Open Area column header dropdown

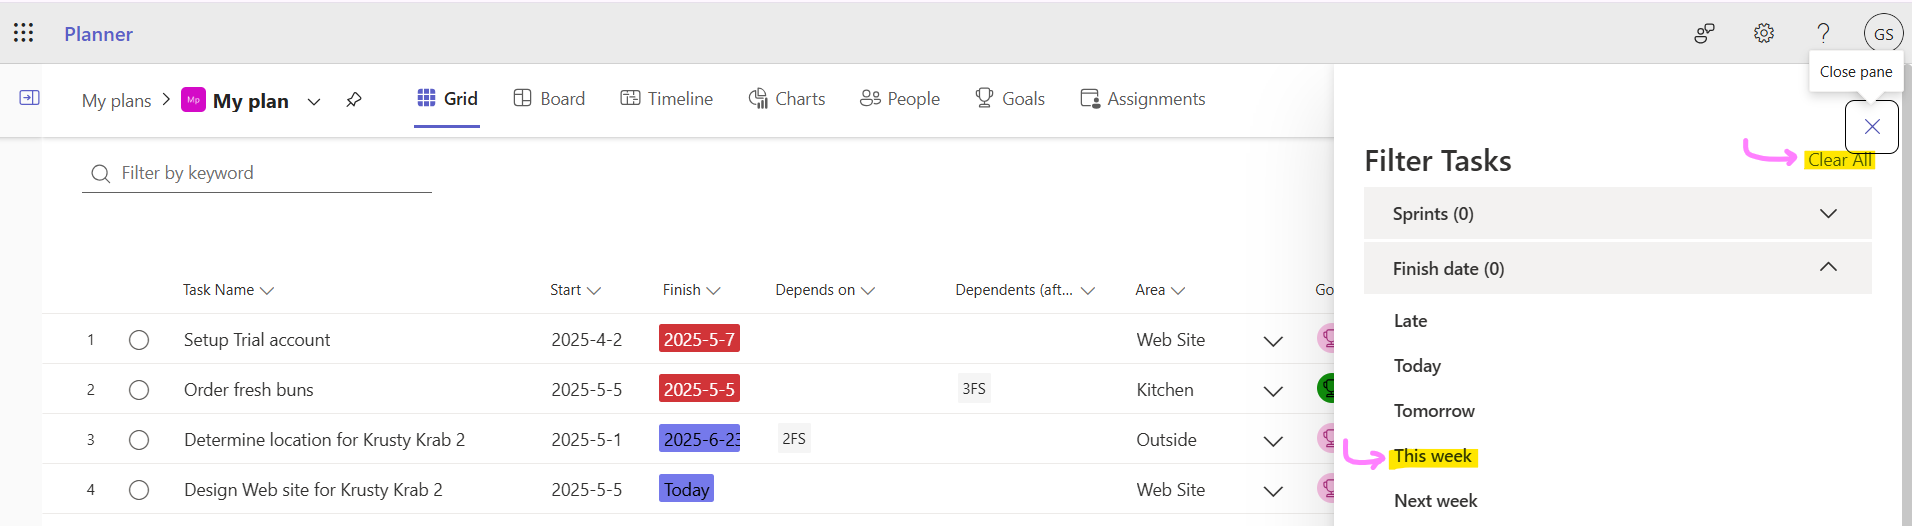[x=1178, y=291]
